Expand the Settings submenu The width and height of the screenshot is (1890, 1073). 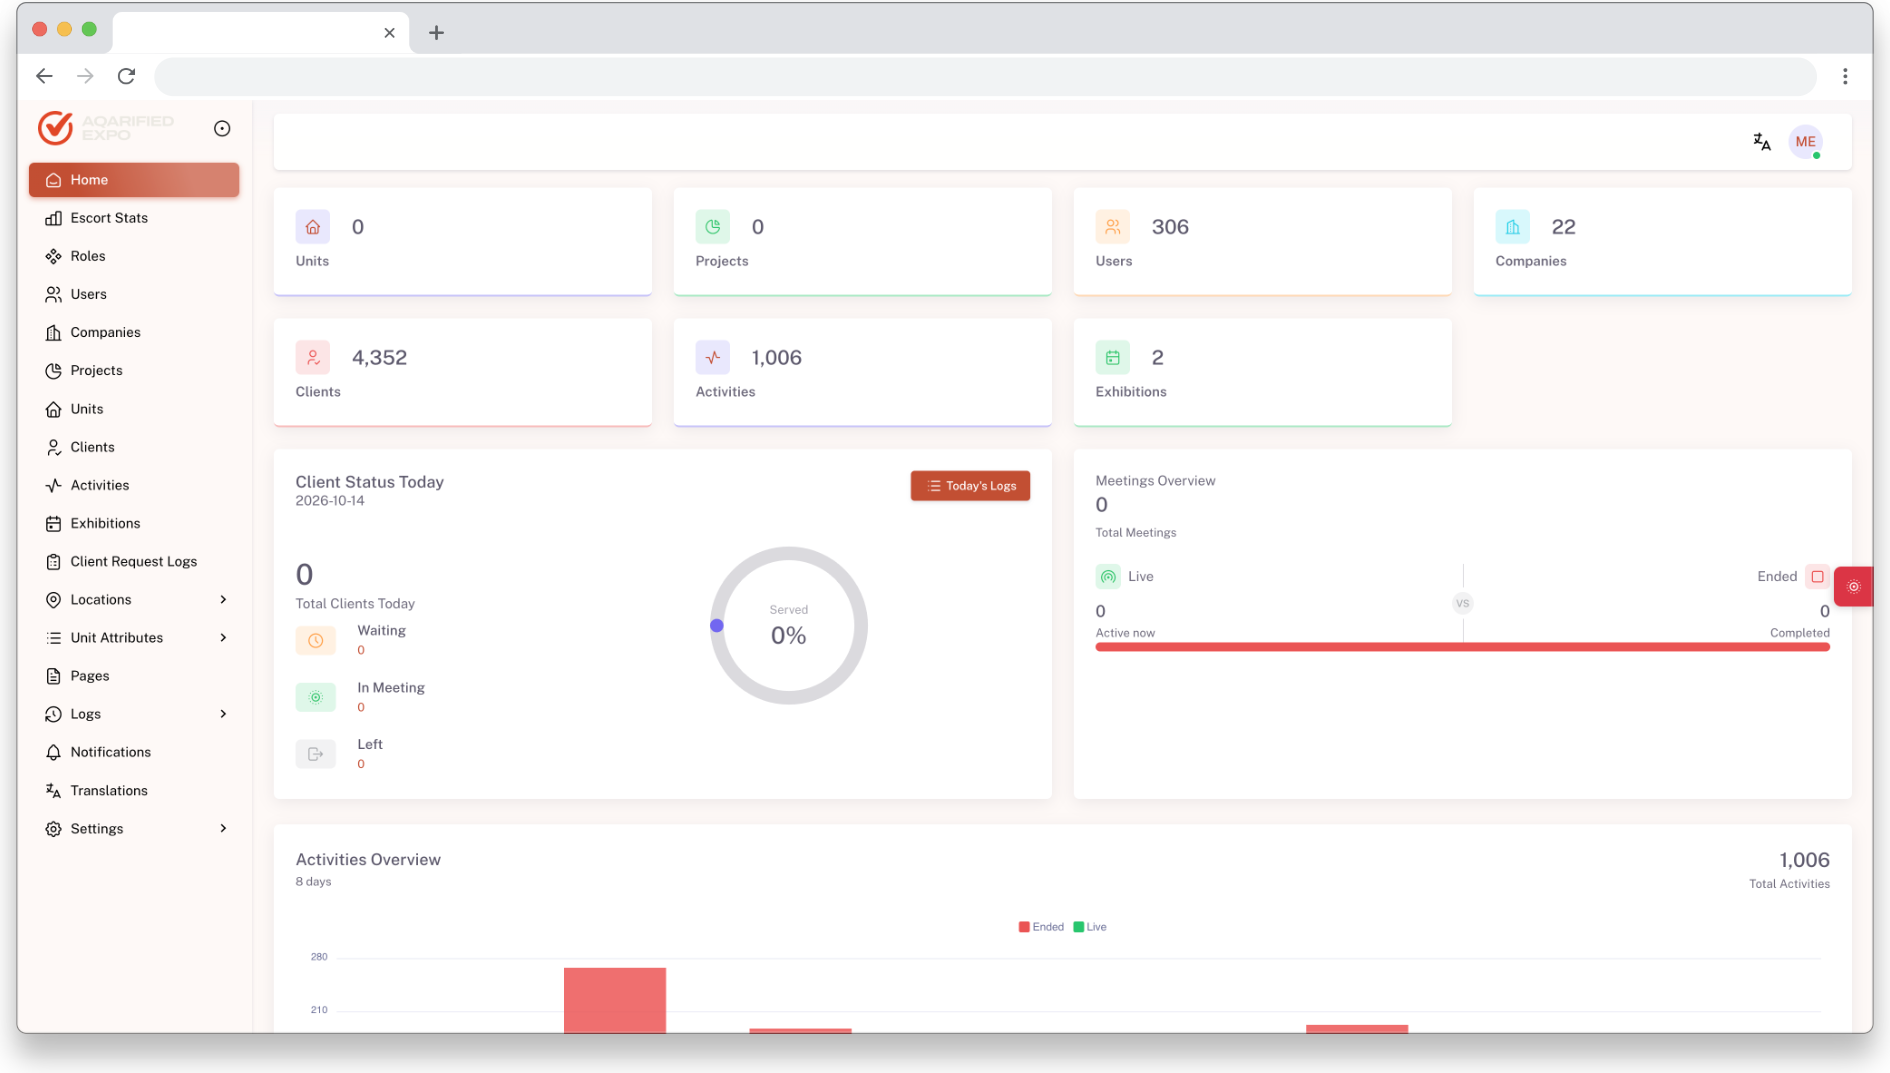(x=134, y=829)
